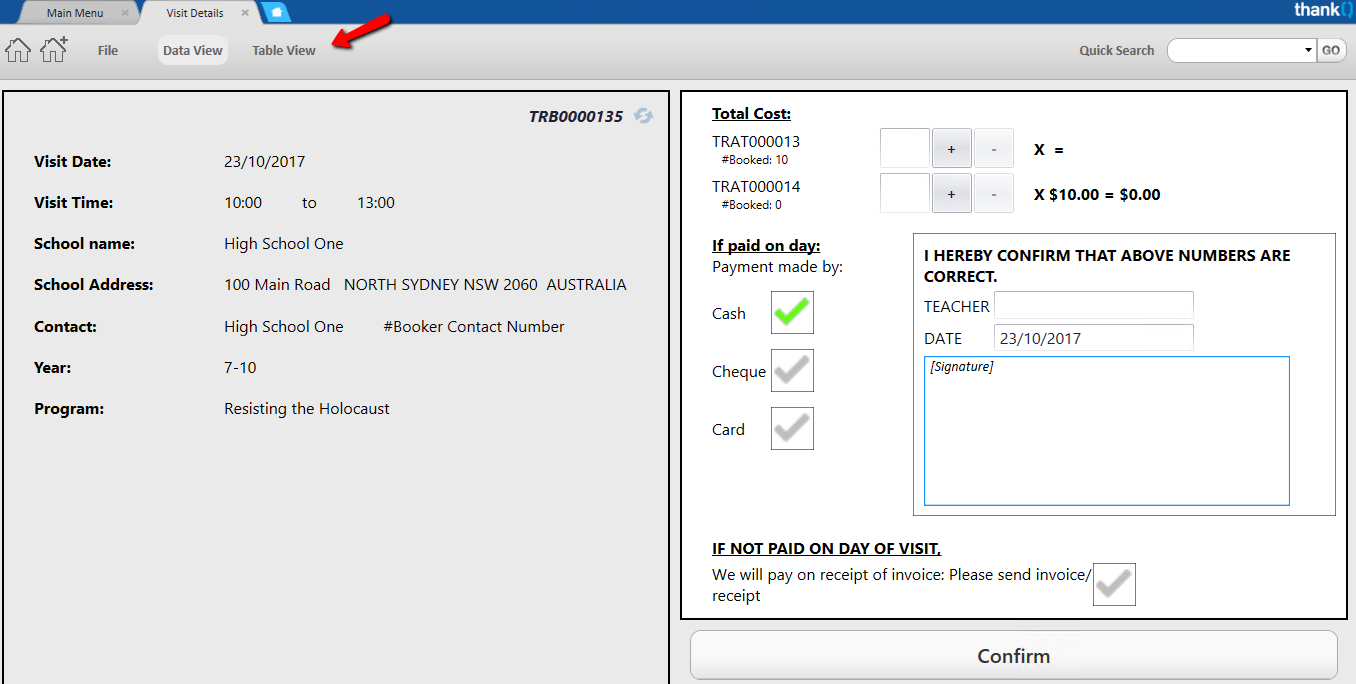Switch to Table View
Viewport: 1356px width, 684px height.
284,50
